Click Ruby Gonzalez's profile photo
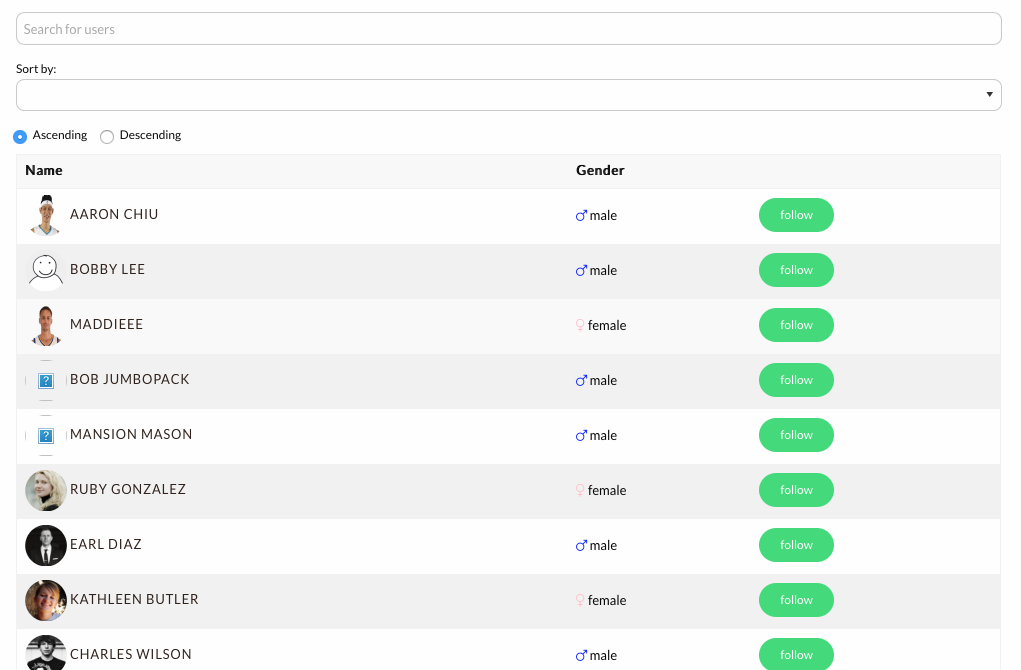 pos(46,490)
